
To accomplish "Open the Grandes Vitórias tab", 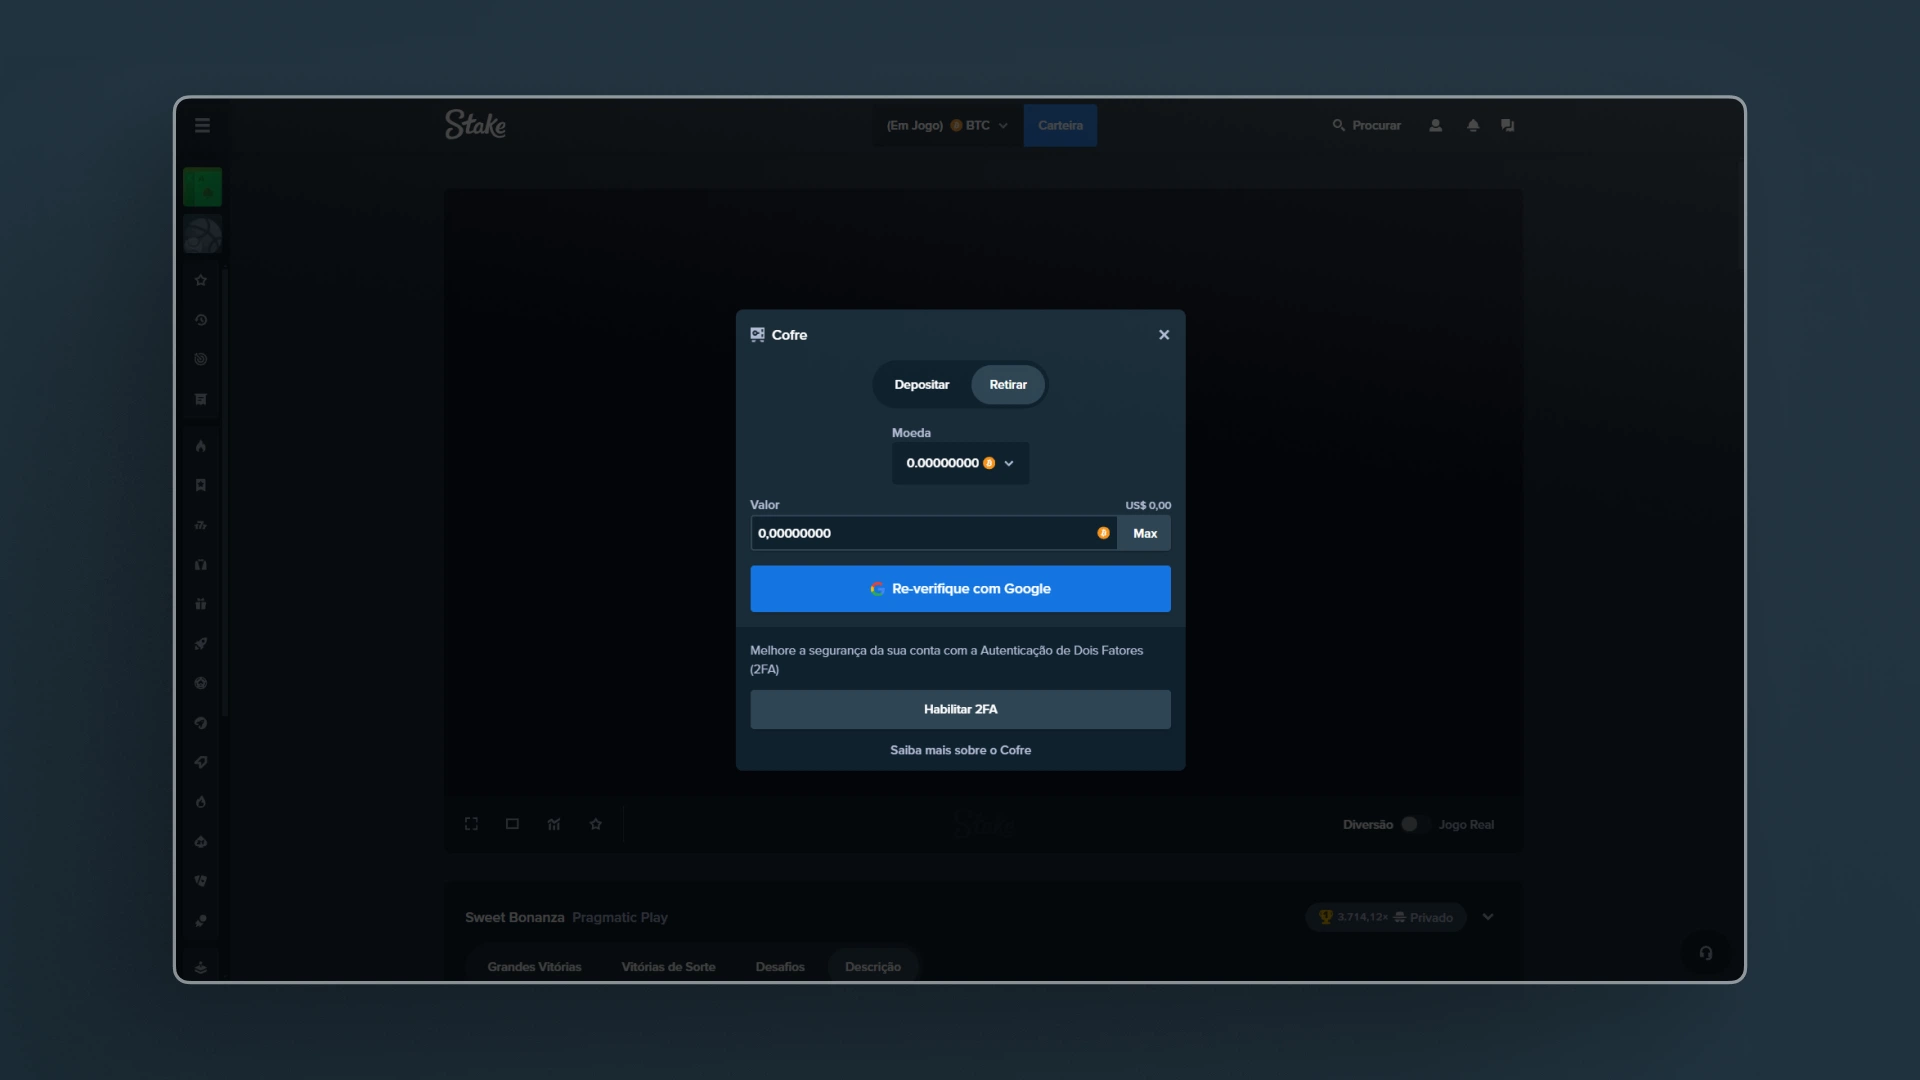I will (x=534, y=966).
